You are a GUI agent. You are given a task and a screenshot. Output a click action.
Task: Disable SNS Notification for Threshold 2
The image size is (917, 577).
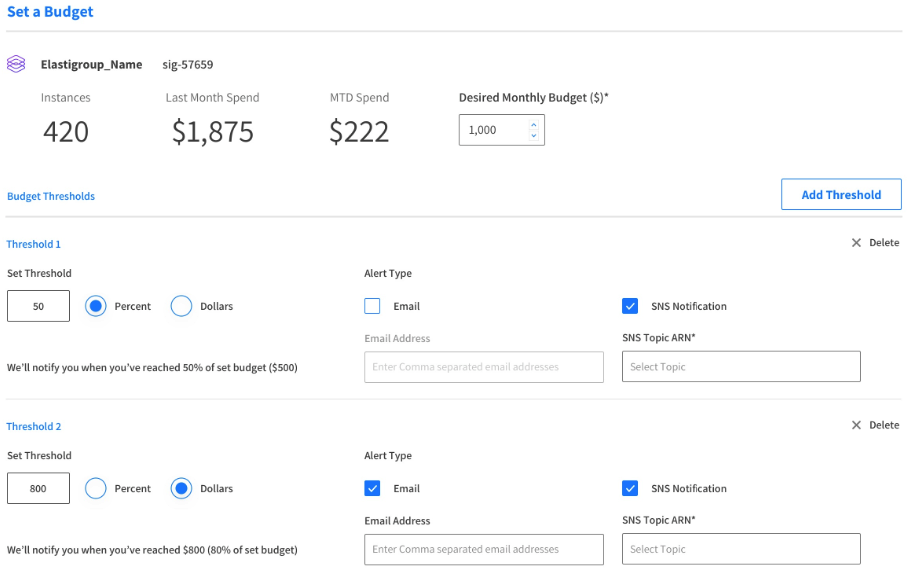point(630,488)
